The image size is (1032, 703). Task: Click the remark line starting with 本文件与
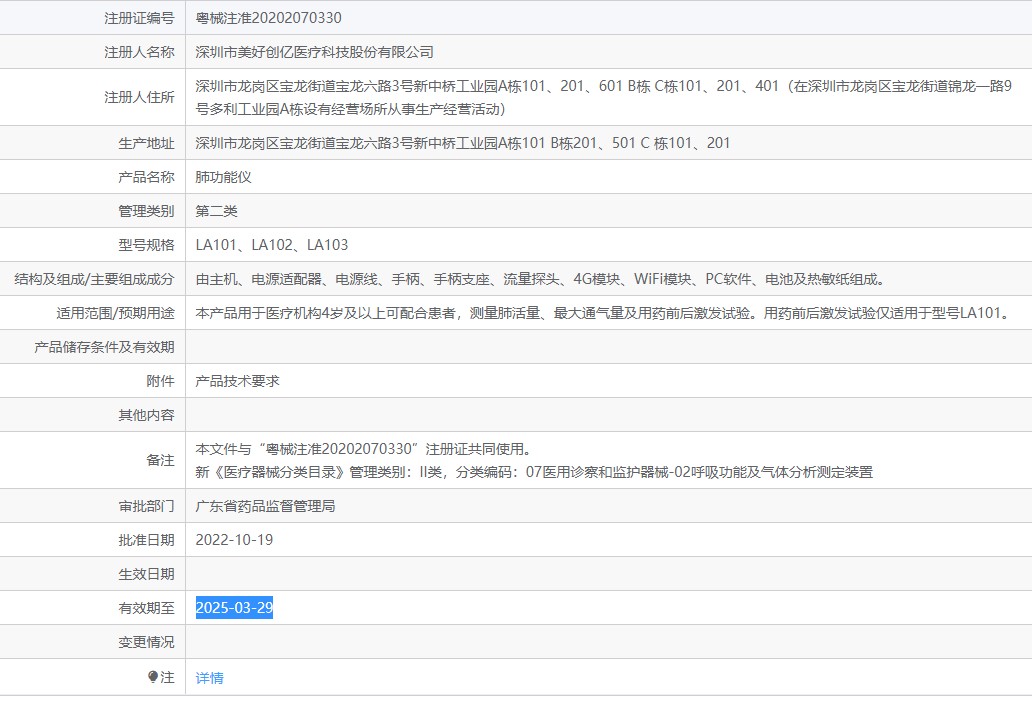(363, 449)
